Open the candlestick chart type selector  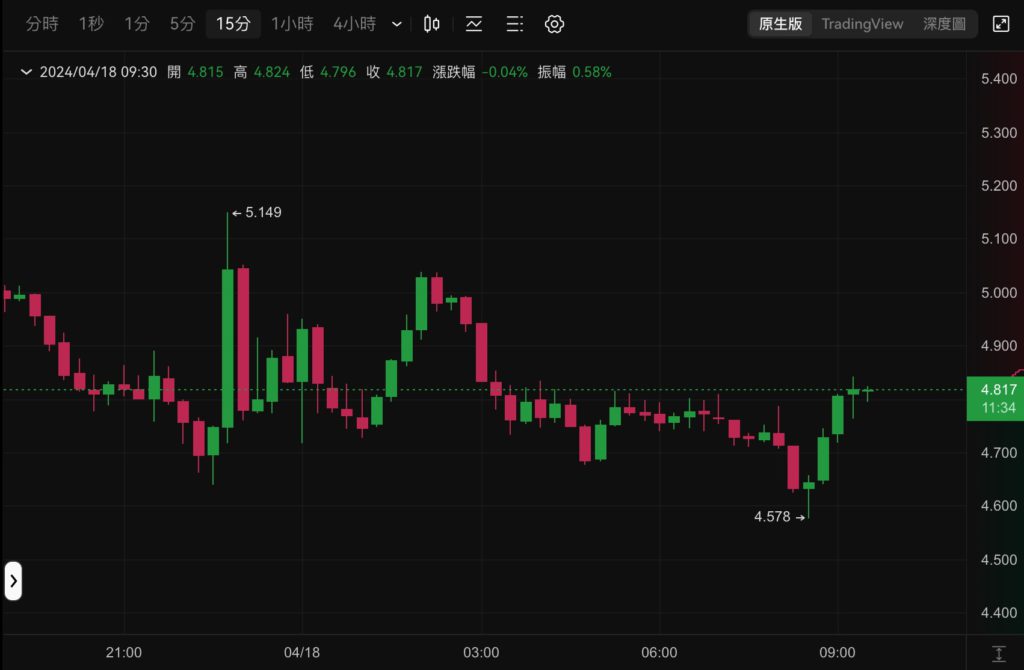pyautogui.click(x=432, y=24)
